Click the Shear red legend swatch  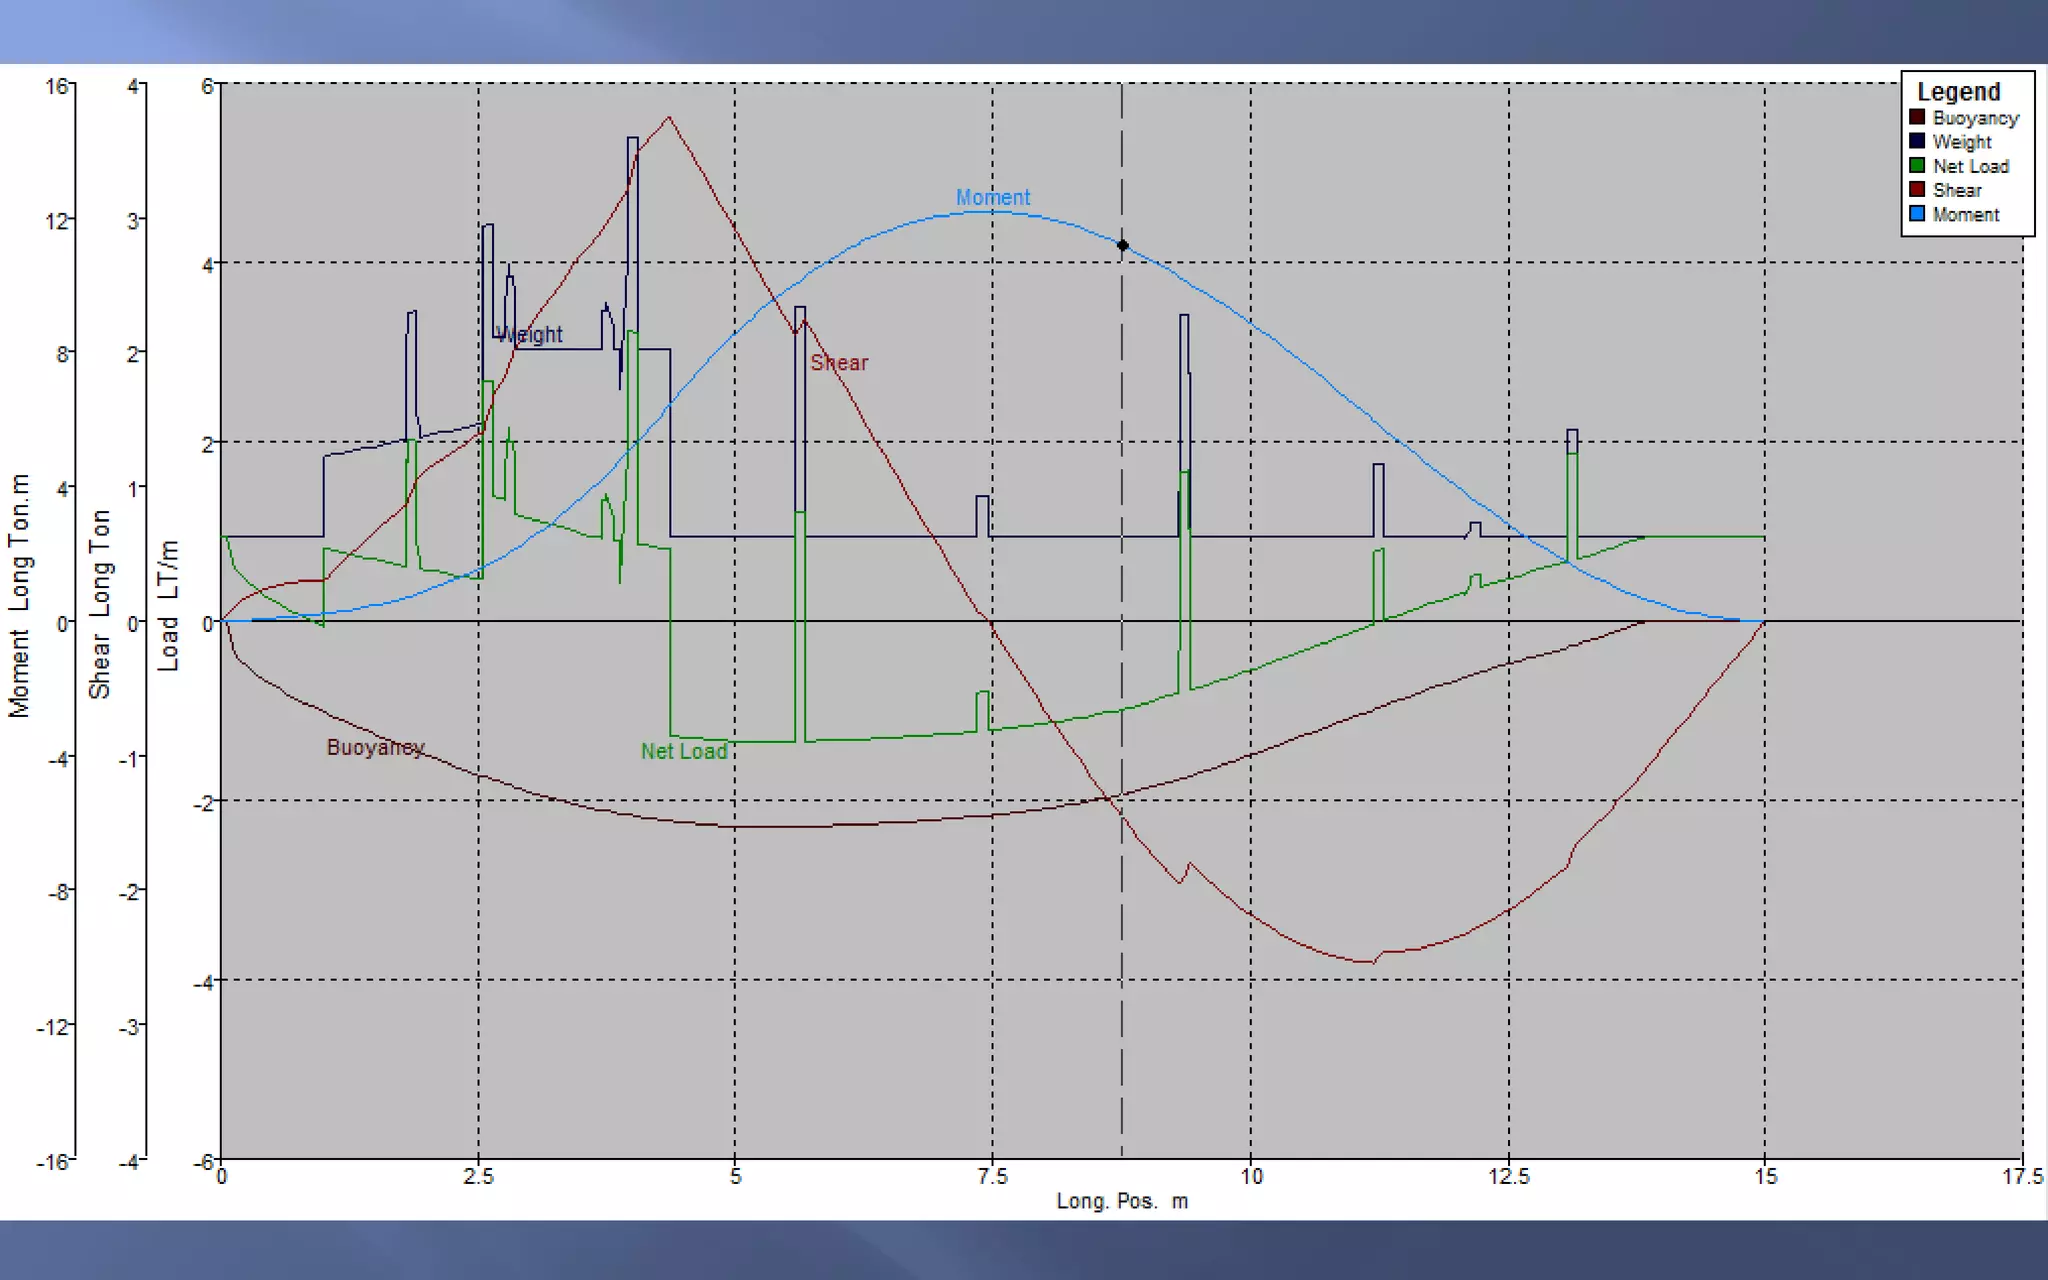tap(1916, 190)
